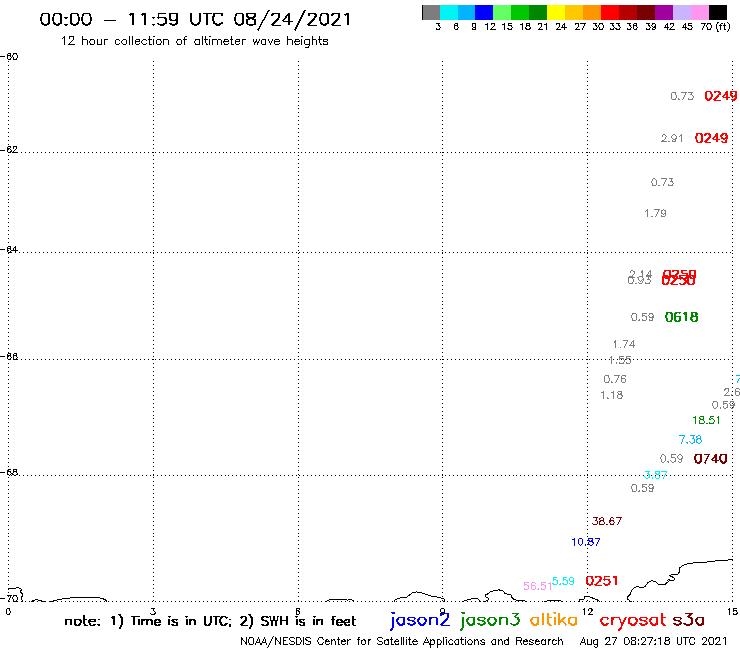This screenshot has width=740, height=650.
Task: Select the 1.55 wave height value
Action: pos(620,361)
